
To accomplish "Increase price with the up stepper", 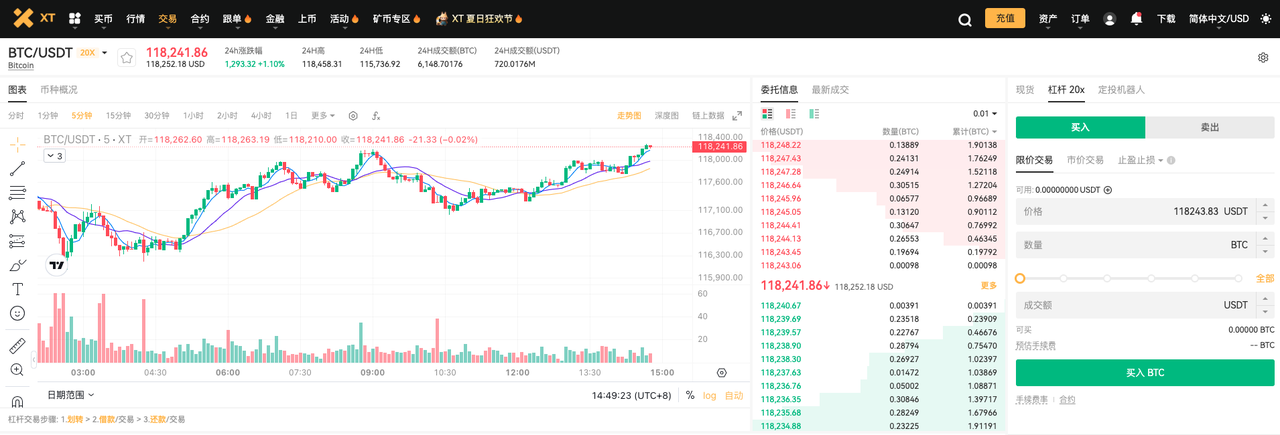I will [1267, 205].
